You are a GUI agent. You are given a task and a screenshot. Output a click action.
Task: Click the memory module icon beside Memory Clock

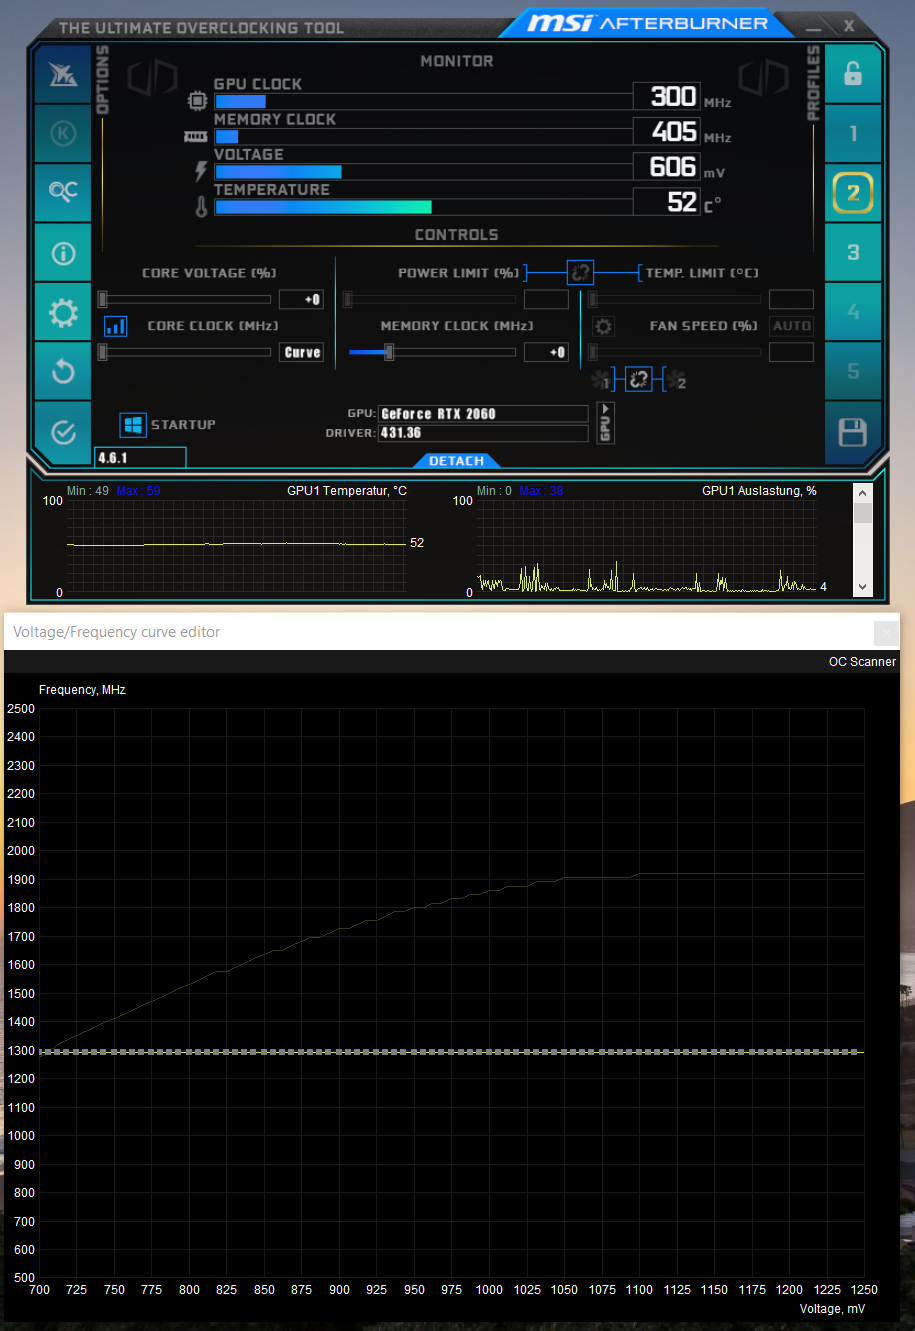point(195,136)
